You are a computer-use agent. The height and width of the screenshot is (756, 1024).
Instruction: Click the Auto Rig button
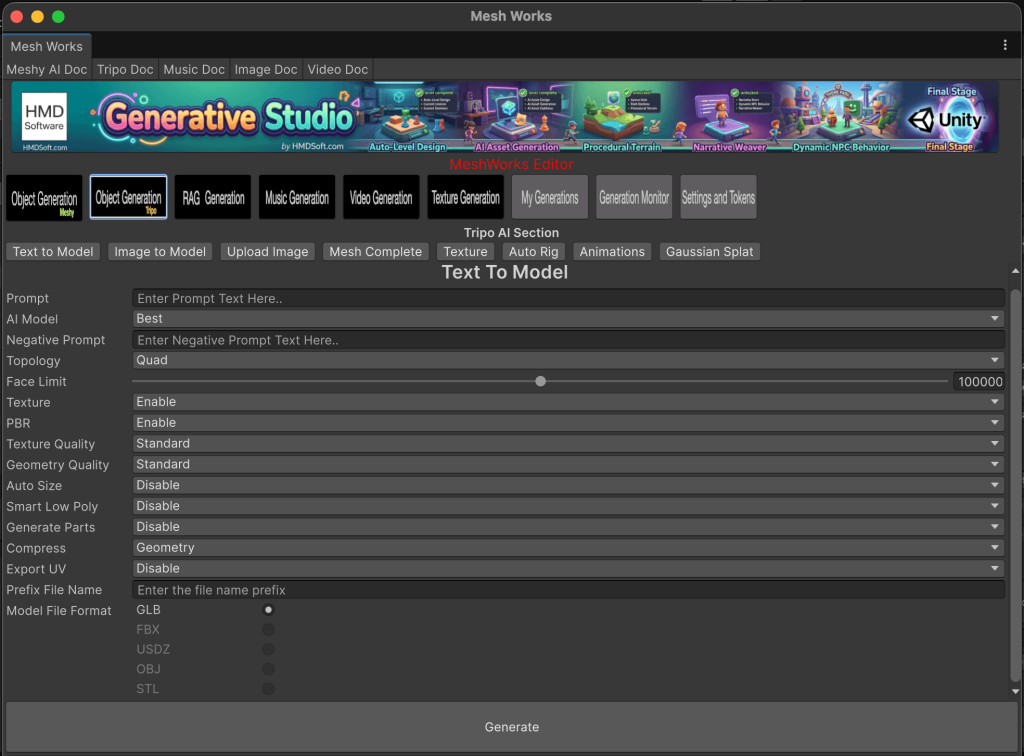534,252
